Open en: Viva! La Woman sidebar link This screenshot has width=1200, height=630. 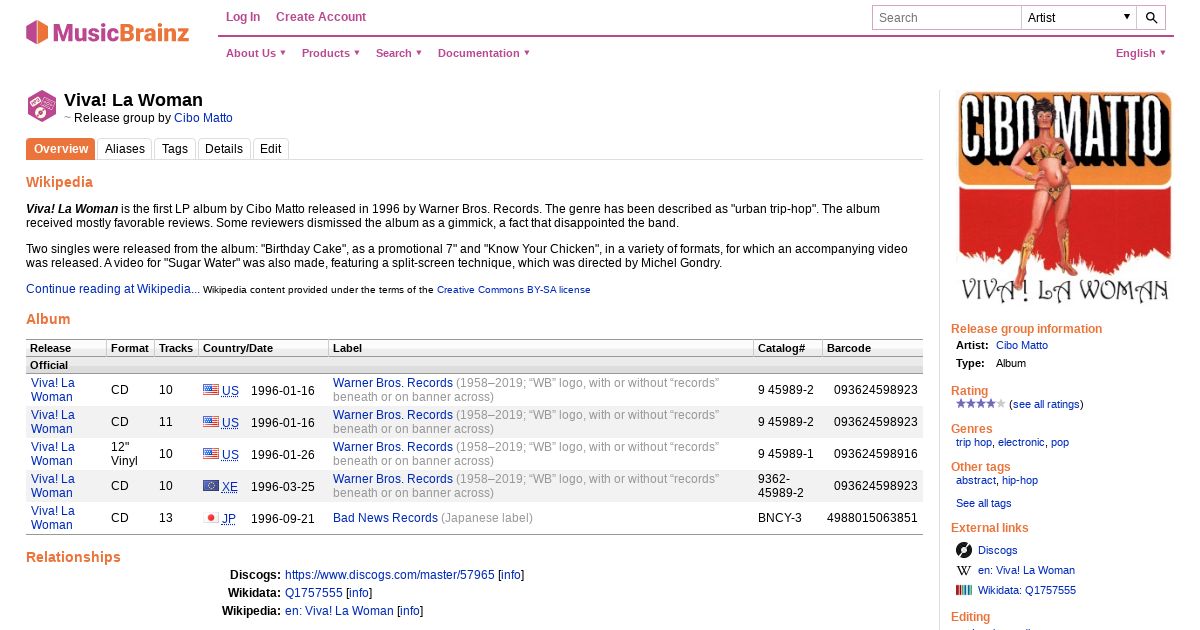tap(1026, 570)
